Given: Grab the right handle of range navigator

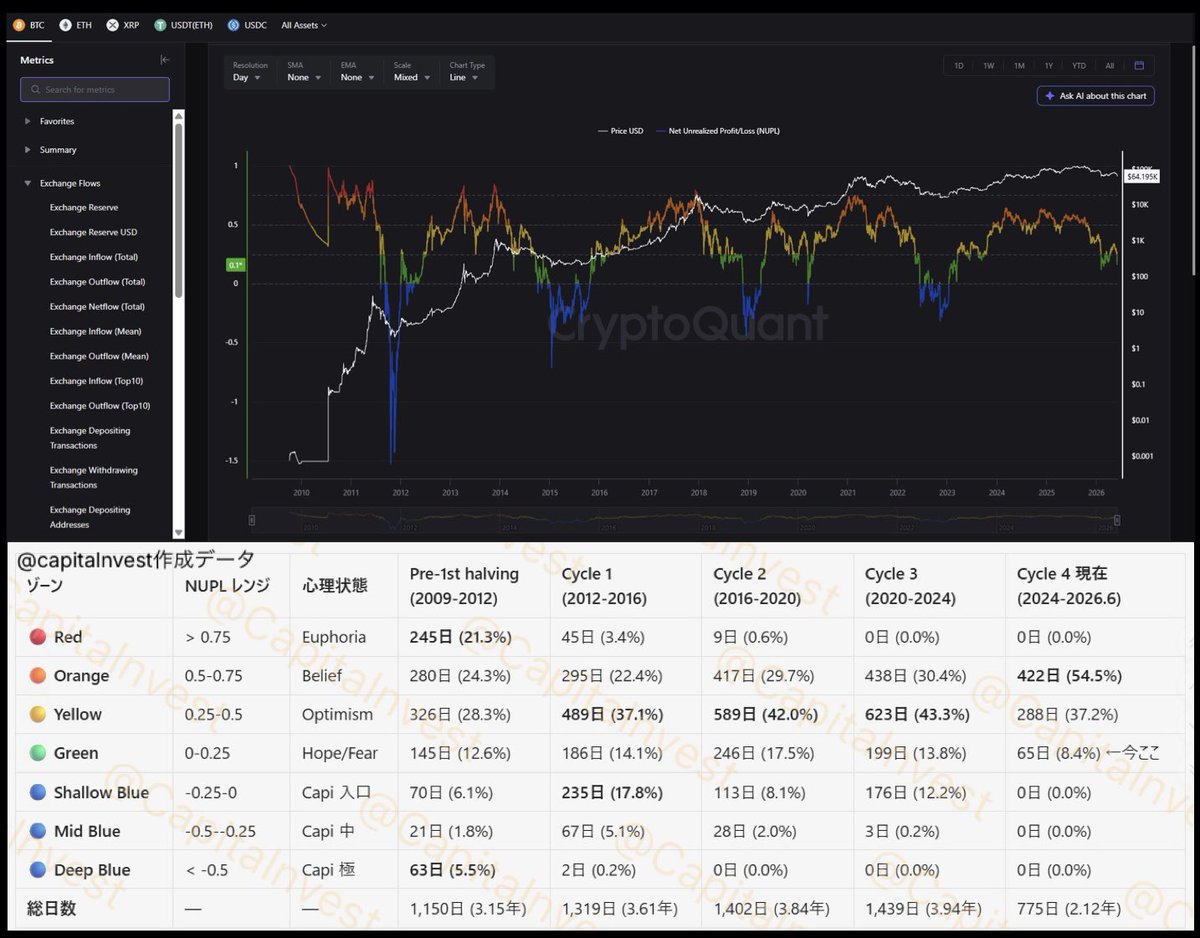Looking at the screenshot, I should click(1117, 519).
